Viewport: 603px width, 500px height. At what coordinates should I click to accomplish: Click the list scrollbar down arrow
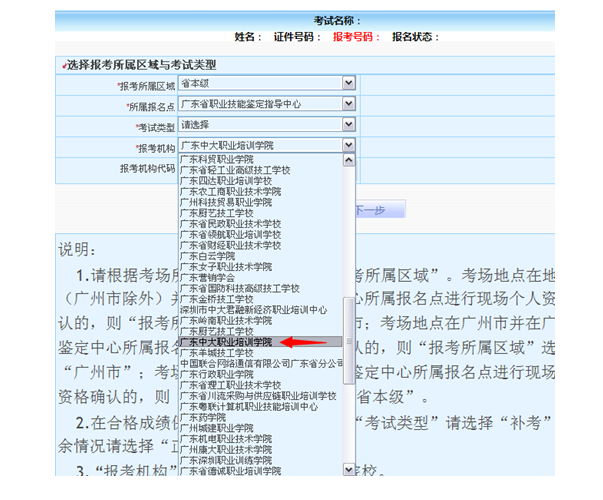point(349,470)
